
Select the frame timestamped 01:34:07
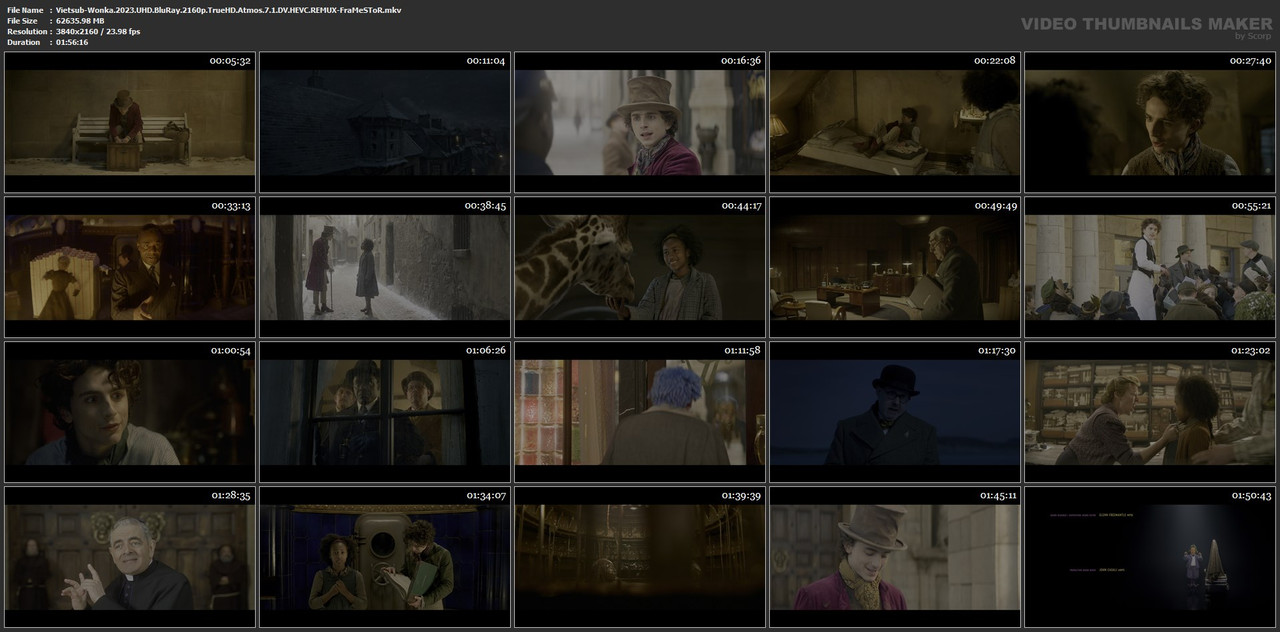pyautogui.click(x=385, y=557)
